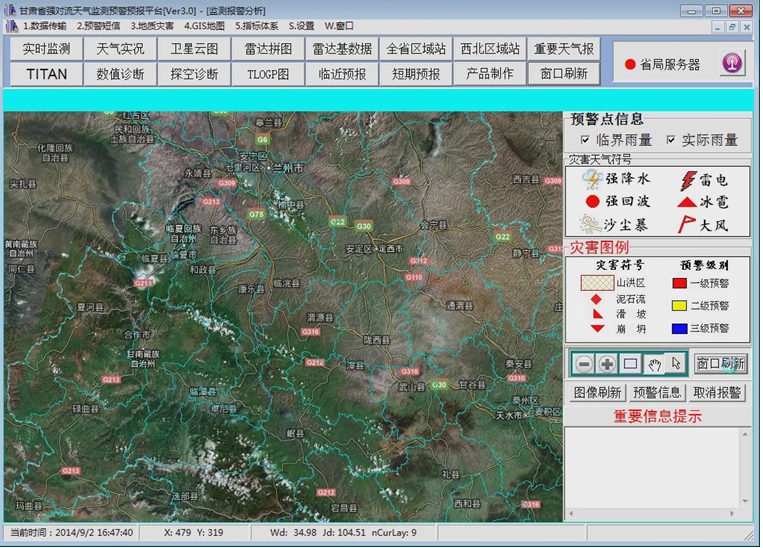This screenshot has height=548, width=763.
Task: Click the 山洪区 hatched legend symbol
Action: click(x=597, y=283)
